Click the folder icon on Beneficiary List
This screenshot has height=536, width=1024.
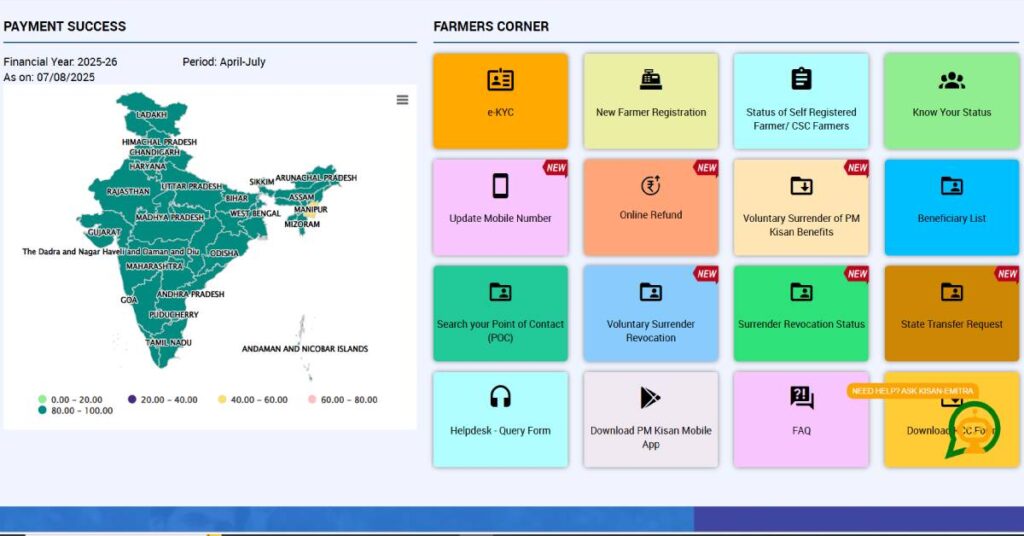tap(952, 186)
